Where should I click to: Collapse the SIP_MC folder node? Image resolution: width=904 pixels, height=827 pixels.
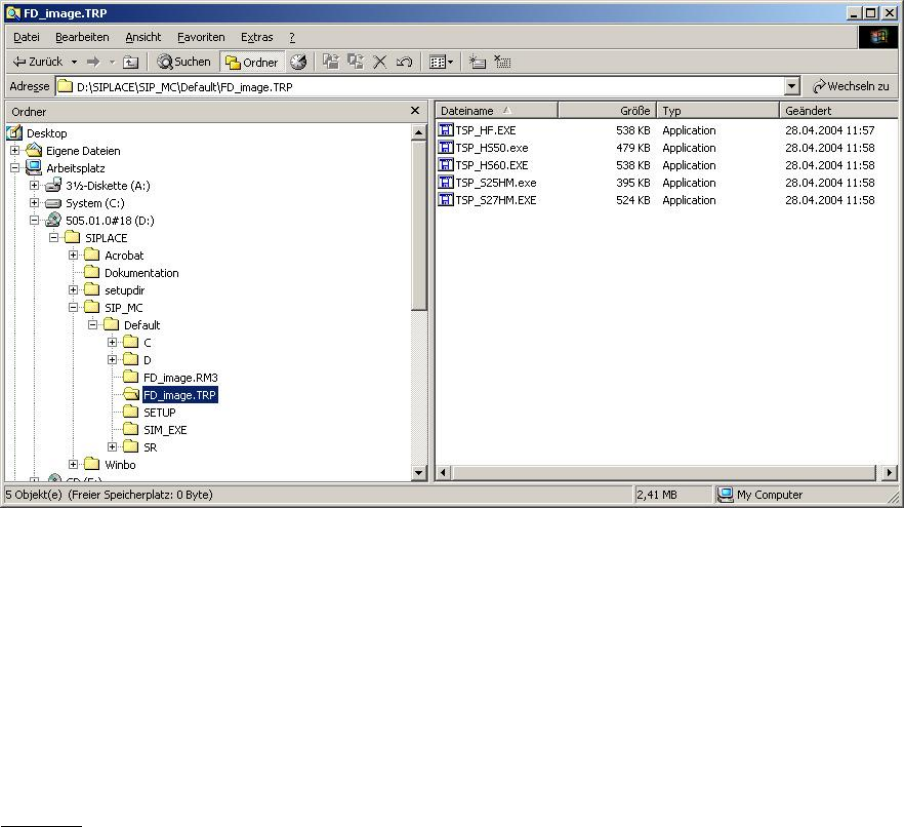74,308
